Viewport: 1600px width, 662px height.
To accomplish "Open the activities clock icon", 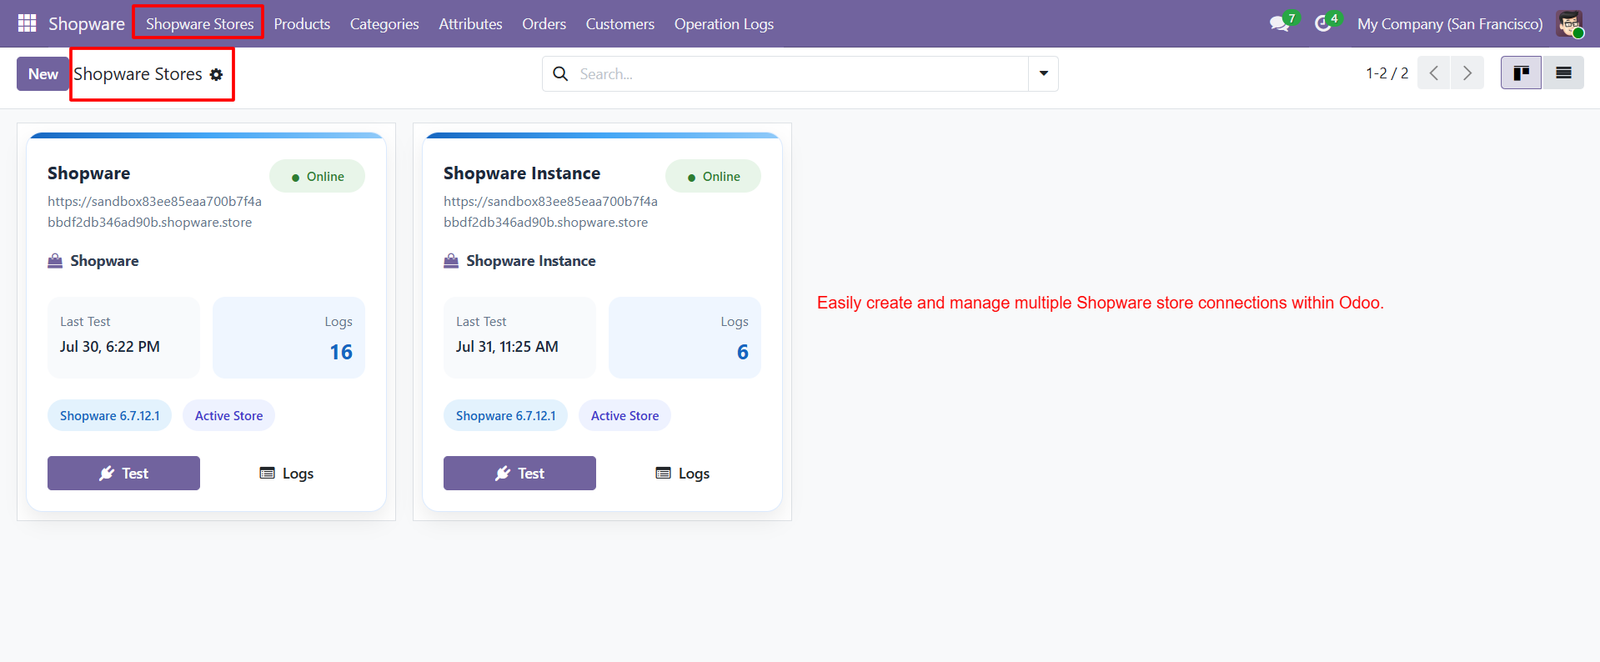I will [1325, 23].
